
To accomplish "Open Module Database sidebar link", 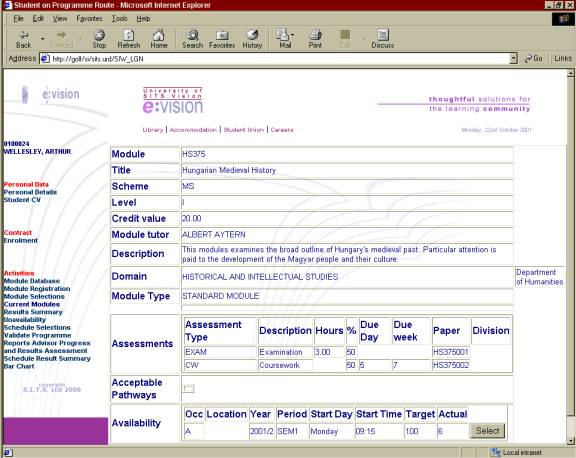I will (32, 281).
